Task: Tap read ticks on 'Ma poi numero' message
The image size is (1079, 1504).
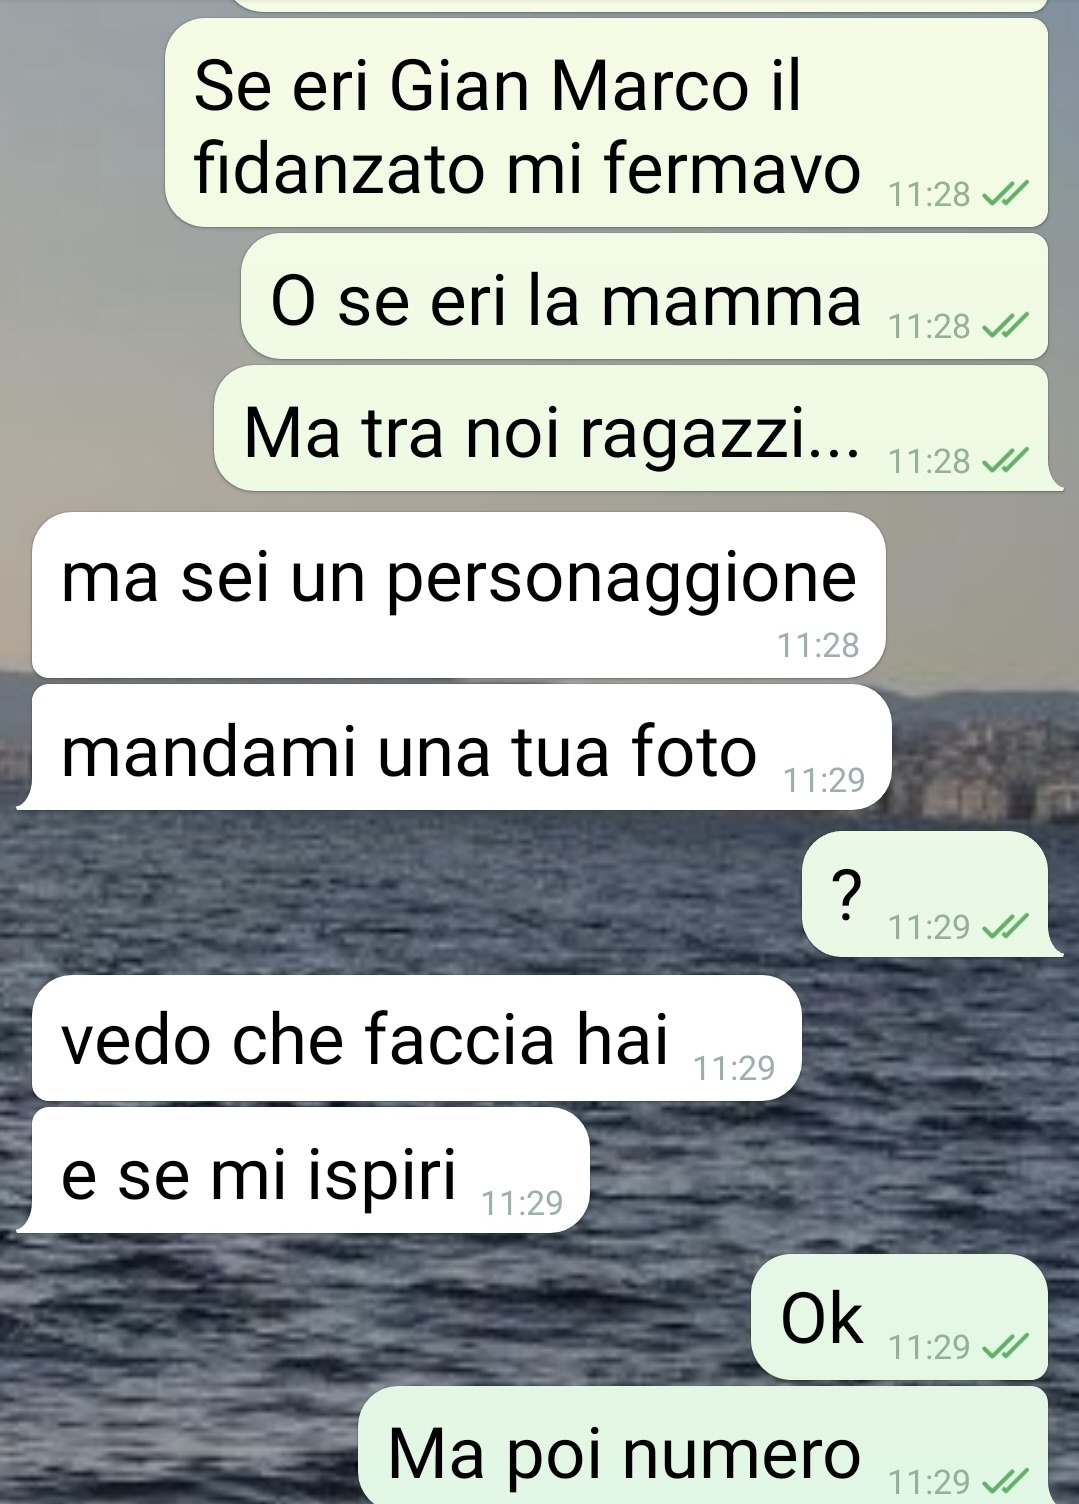Action: (x=1004, y=1480)
